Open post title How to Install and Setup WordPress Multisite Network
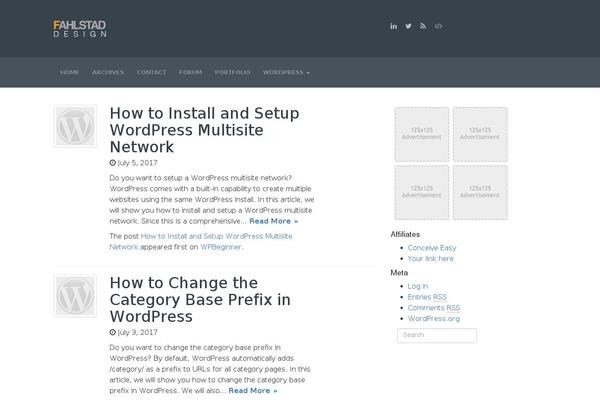Image resolution: width=600 pixels, height=400 pixels. 204,130
